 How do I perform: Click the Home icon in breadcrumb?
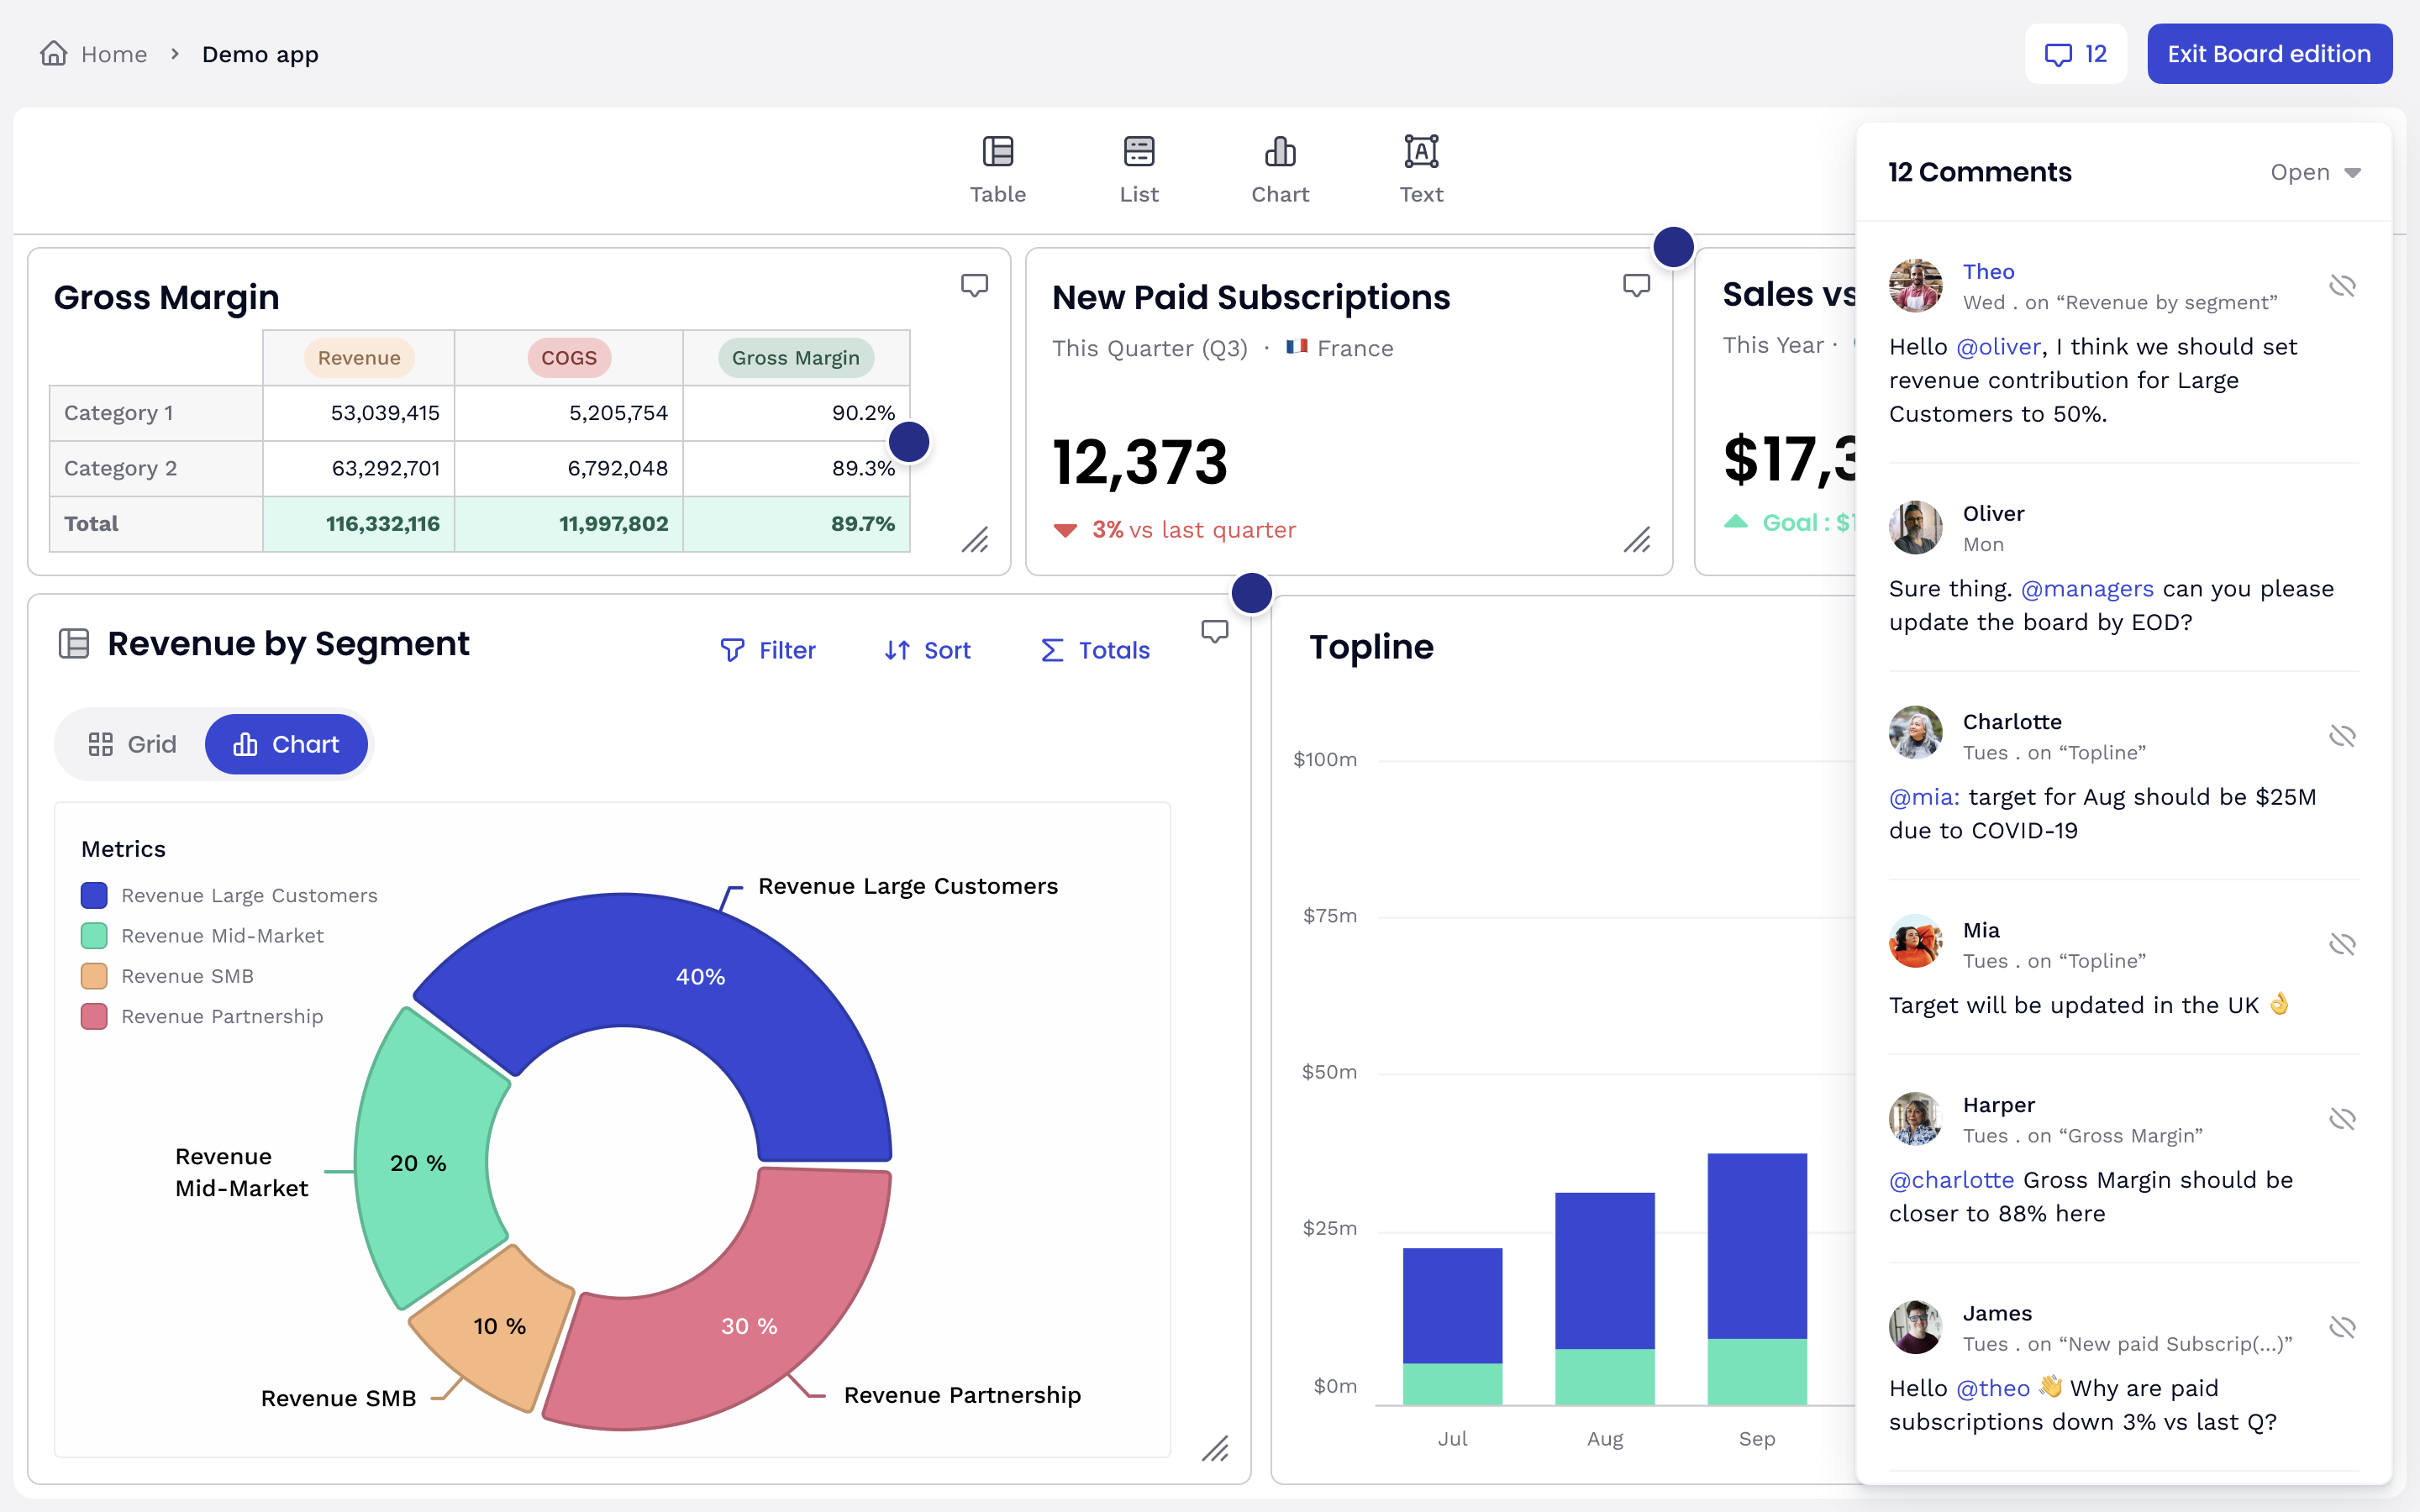click(54, 53)
